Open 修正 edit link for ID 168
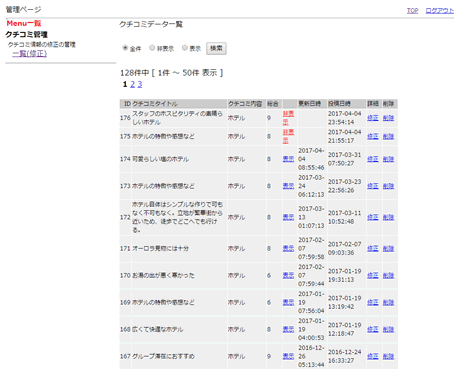 pos(373,330)
